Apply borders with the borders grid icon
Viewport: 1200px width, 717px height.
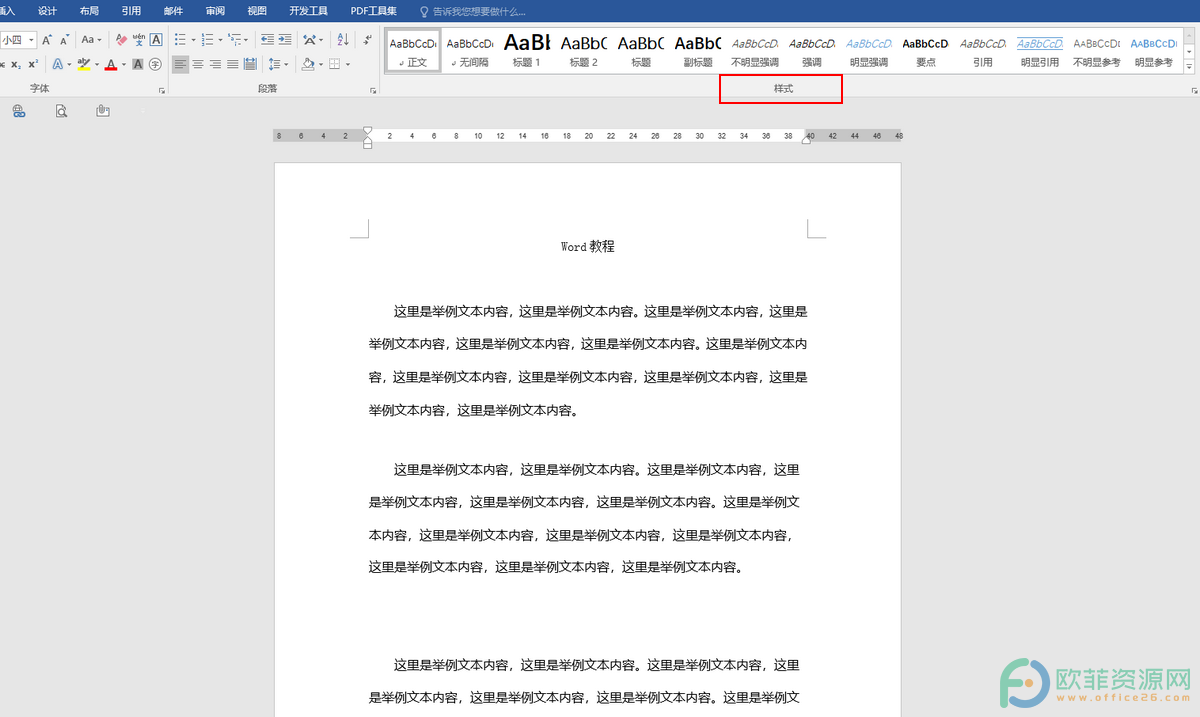pos(334,64)
